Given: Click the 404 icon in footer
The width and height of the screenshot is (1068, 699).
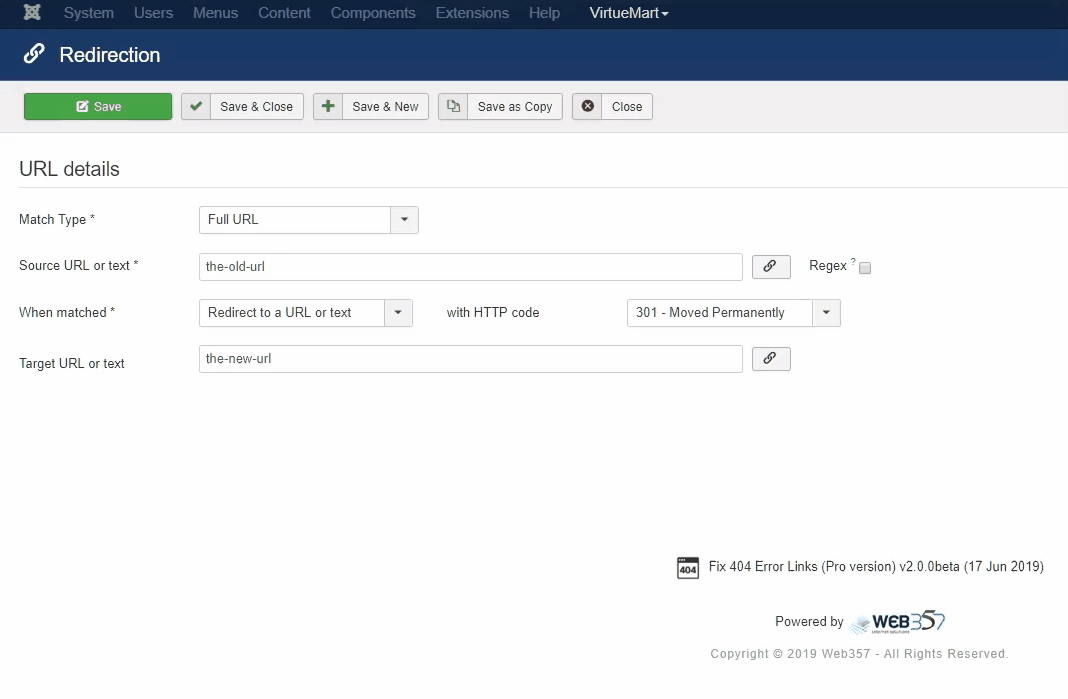Looking at the screenshot, I should (x=688, y=568).
